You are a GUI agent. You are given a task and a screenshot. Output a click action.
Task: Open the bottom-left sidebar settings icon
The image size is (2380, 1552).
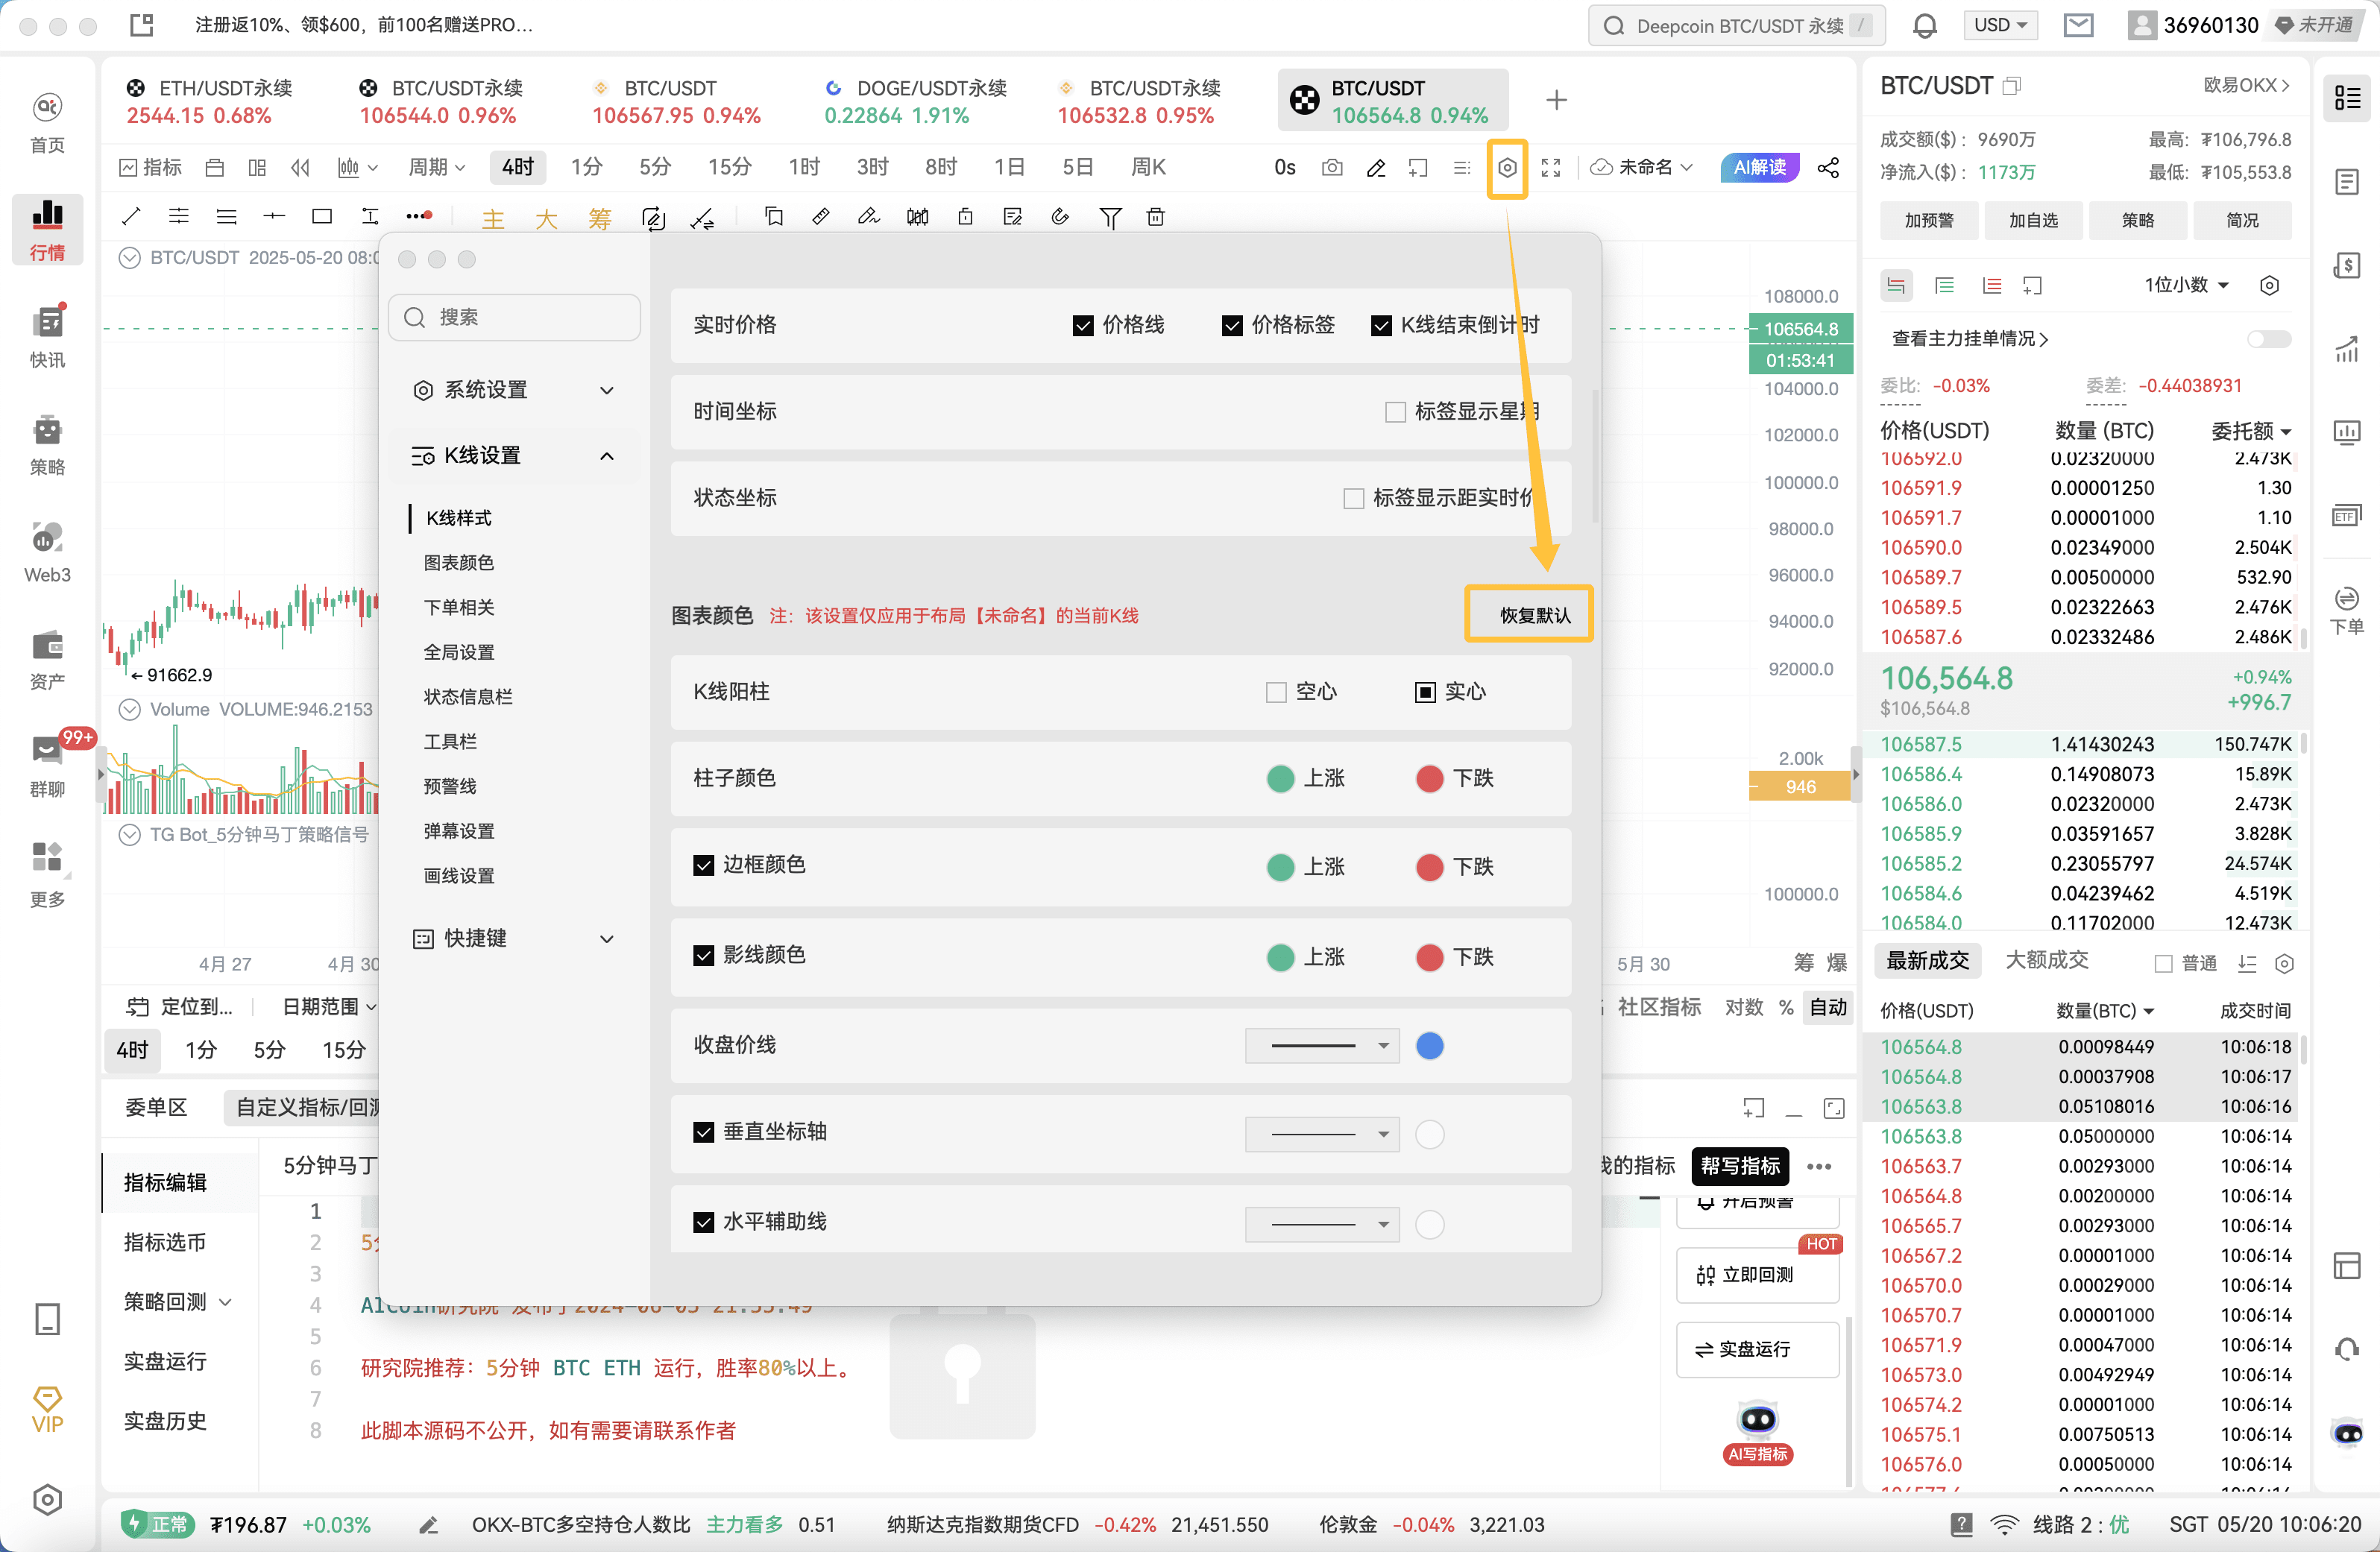47,1499
